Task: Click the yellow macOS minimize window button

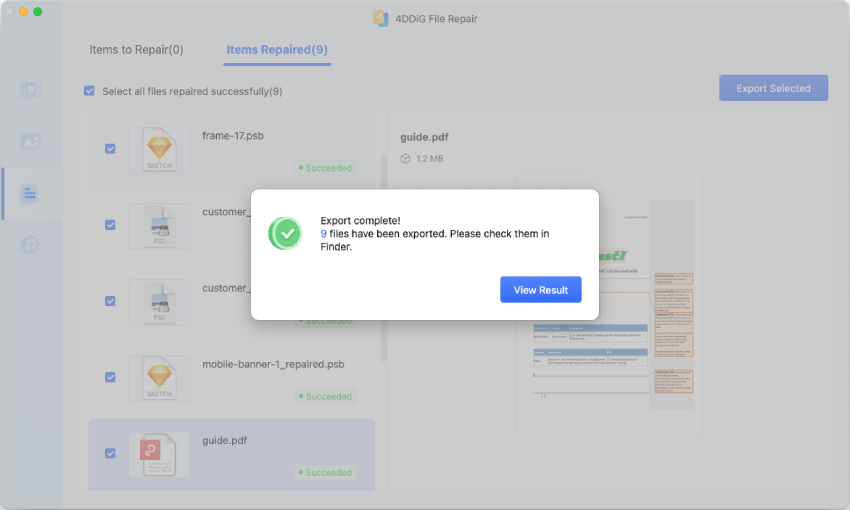Action: [x=23, y=11]
